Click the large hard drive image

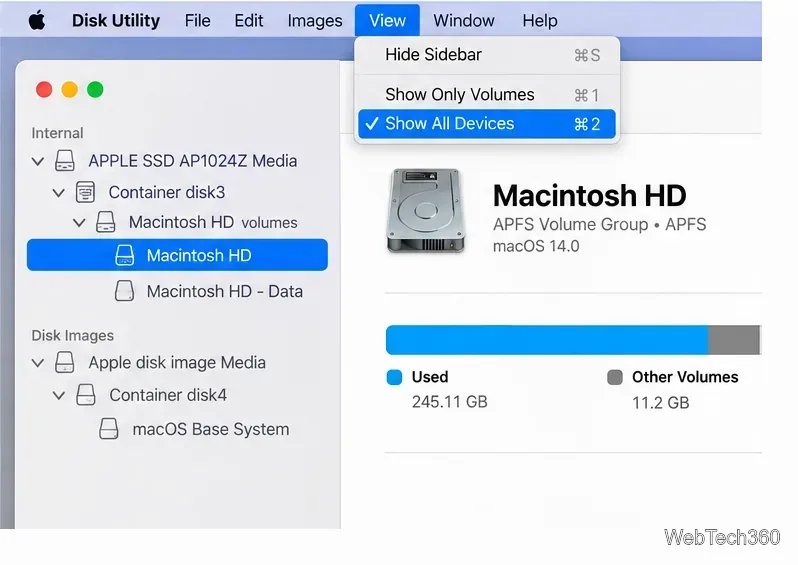(426, 211)
